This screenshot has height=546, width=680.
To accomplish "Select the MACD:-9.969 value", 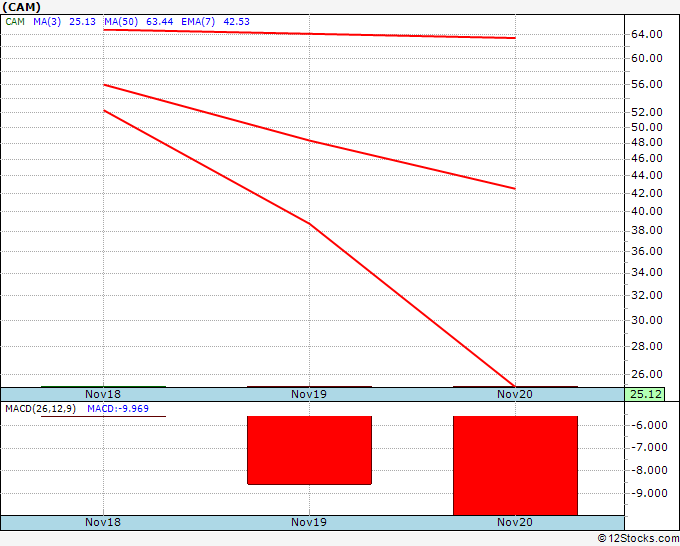I will [x=118, y=409].
